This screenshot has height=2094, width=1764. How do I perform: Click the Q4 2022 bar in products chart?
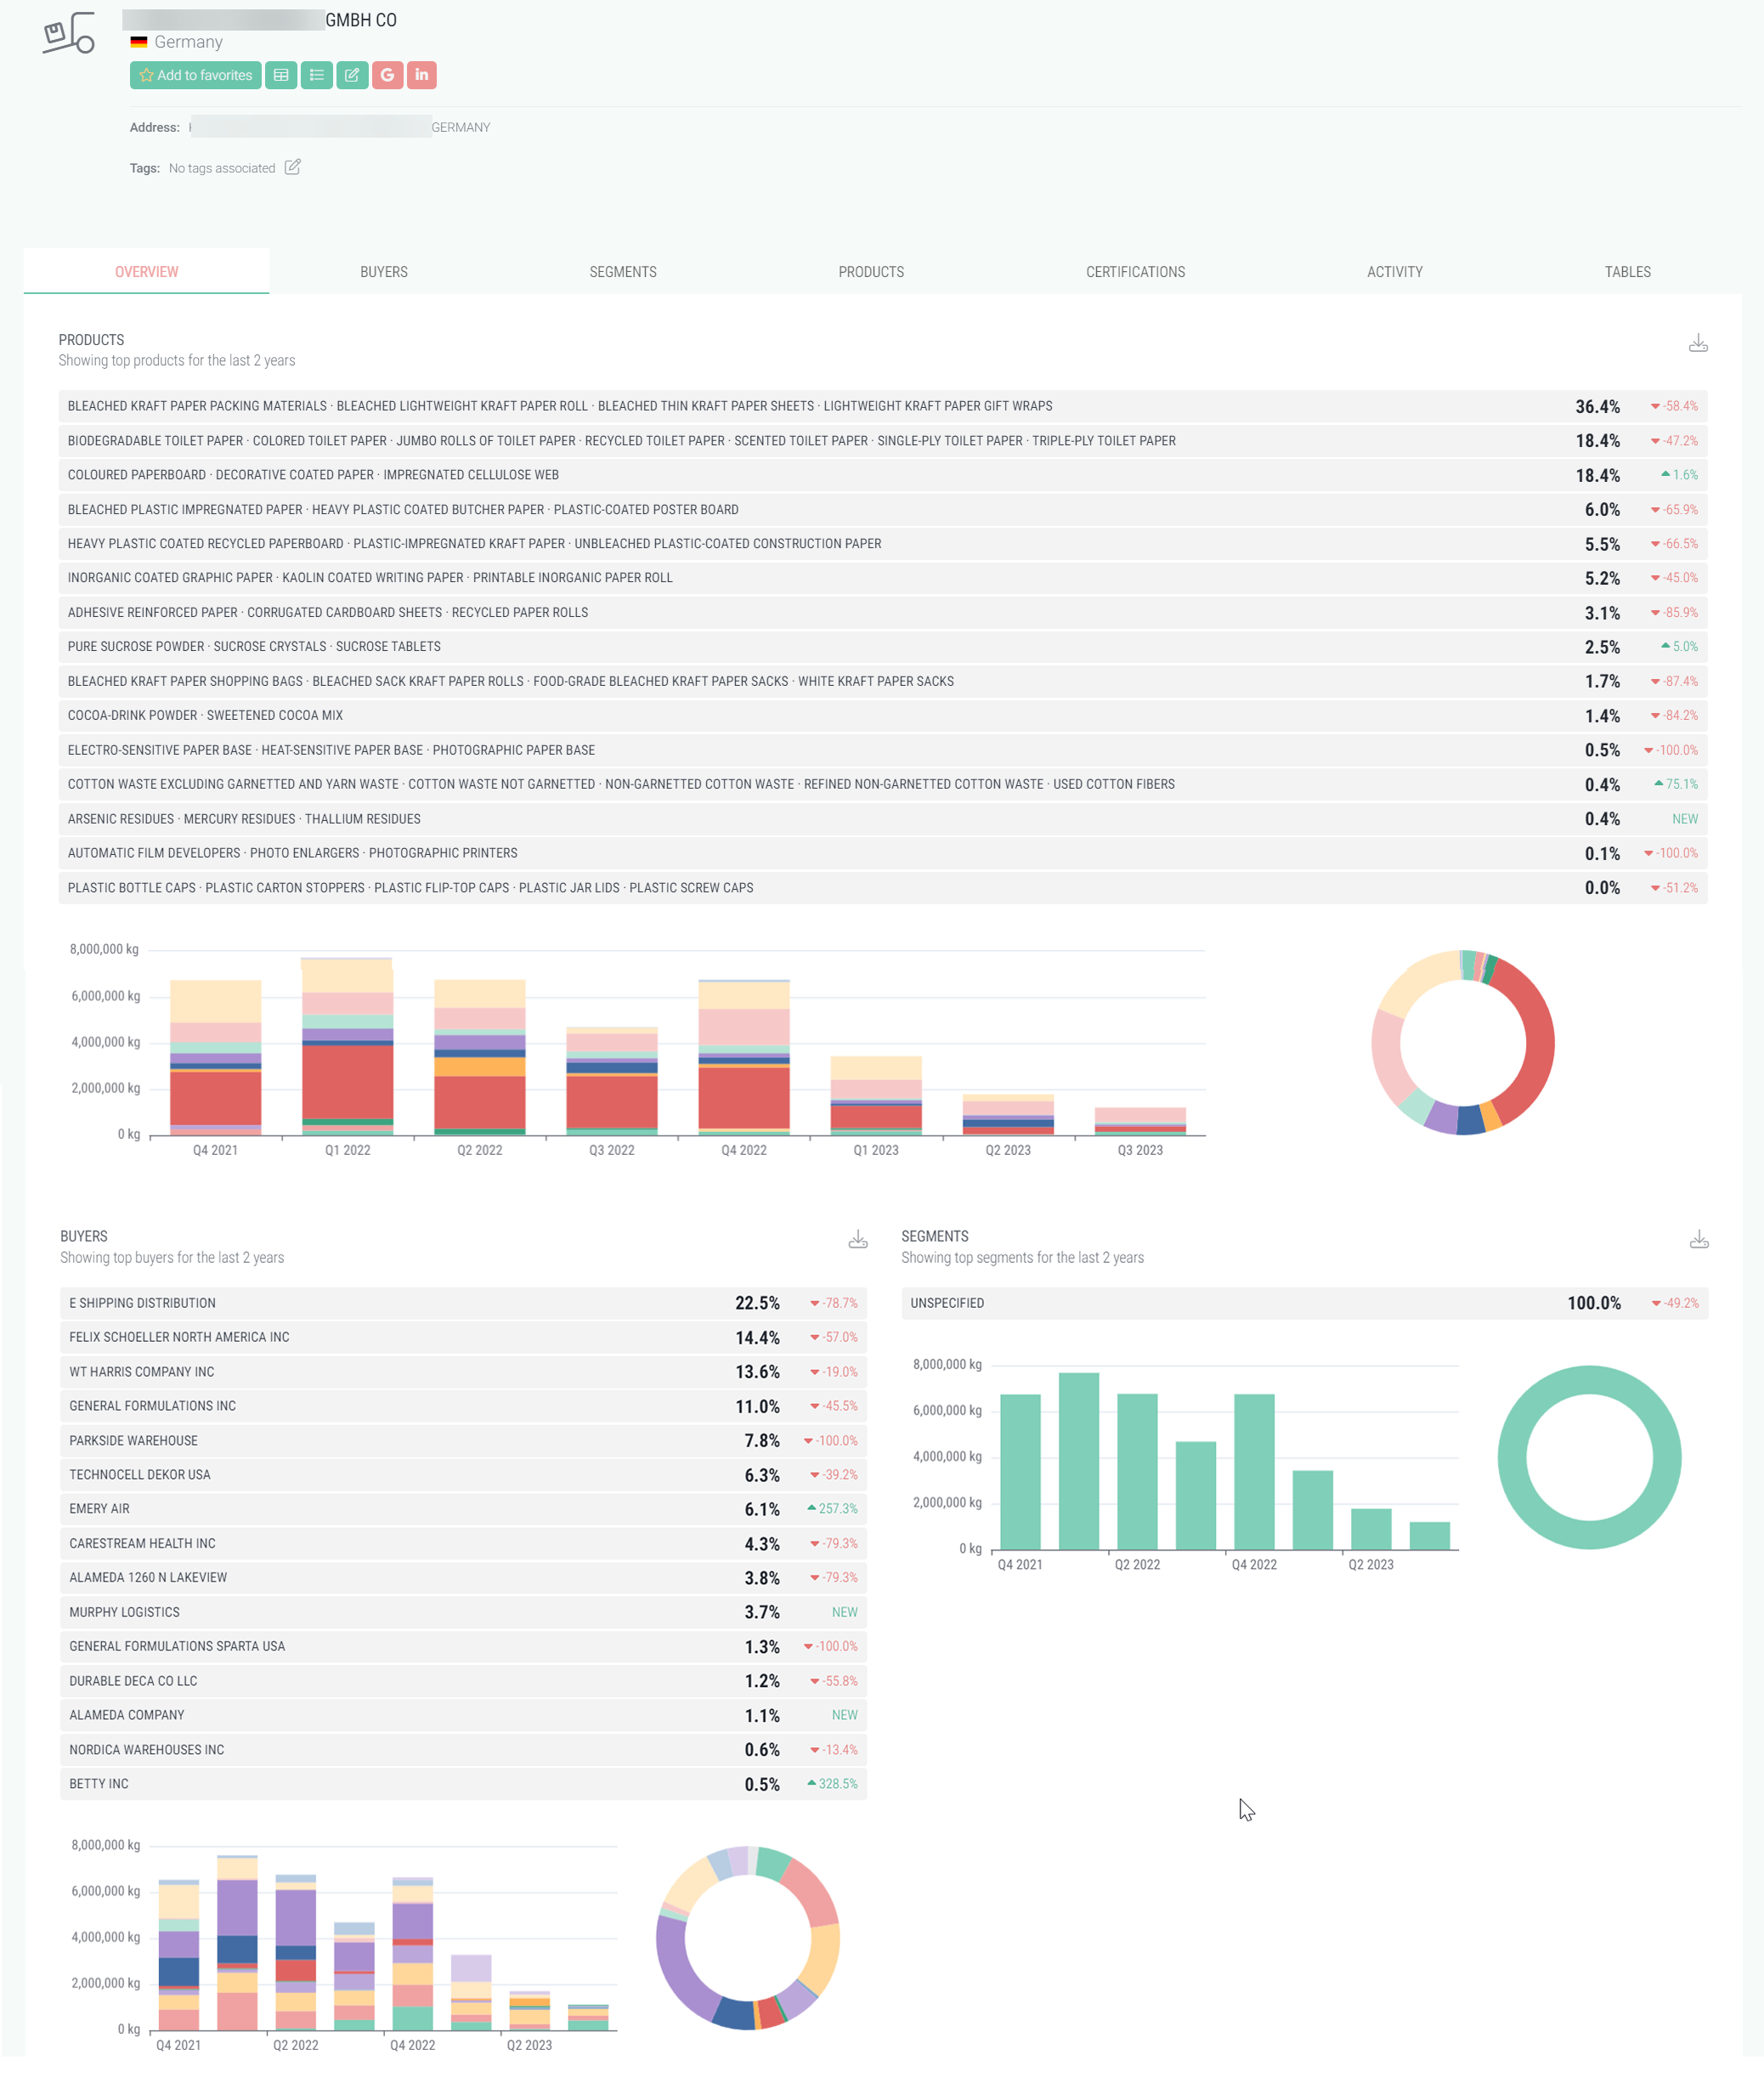point(744,1057)
